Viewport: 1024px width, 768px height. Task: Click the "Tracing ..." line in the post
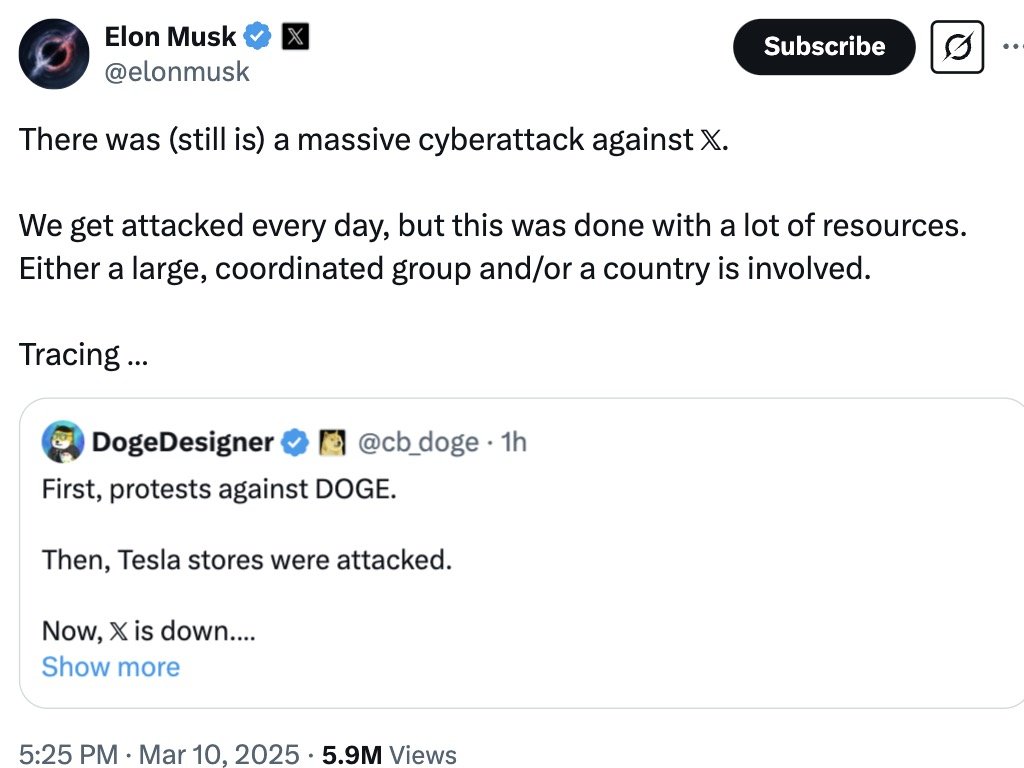(x=83, y=355)
